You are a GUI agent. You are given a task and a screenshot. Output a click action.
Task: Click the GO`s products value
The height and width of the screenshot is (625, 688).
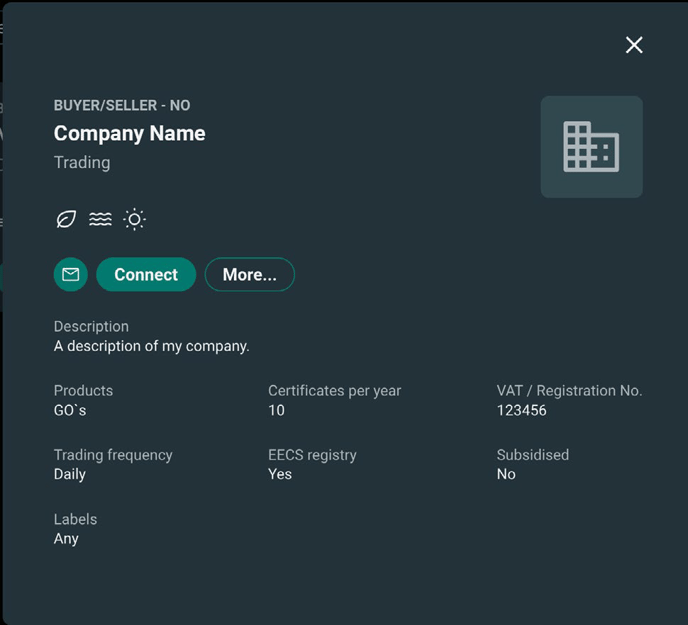point(70,410)
